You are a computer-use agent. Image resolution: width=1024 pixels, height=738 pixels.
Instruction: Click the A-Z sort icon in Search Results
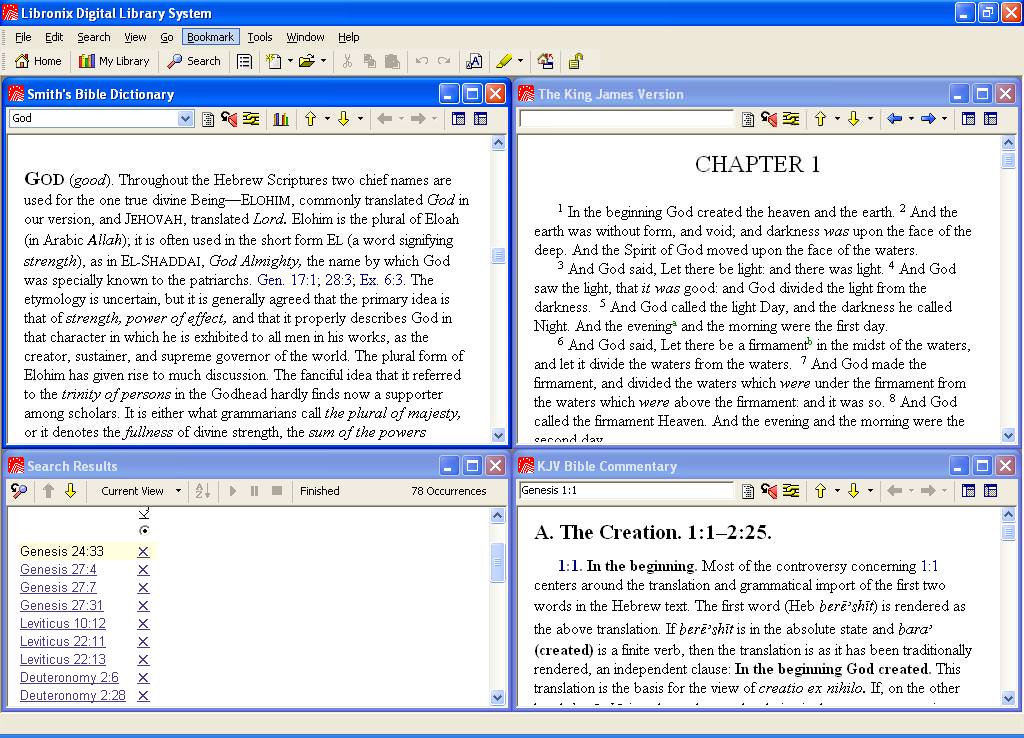pyautogui.click(x=202, y=490)
